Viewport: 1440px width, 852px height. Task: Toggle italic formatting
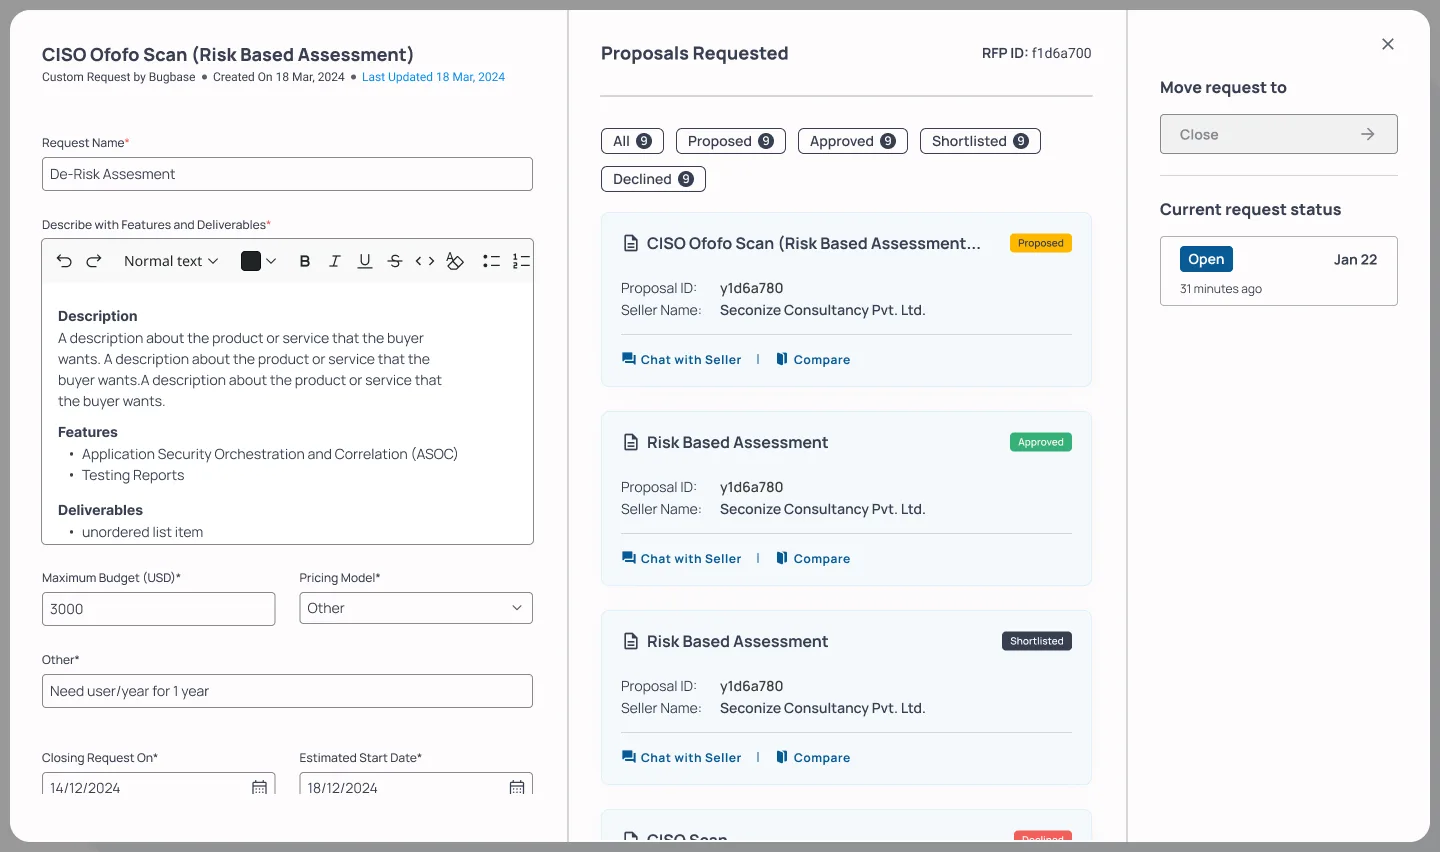(x=335, y=261)
